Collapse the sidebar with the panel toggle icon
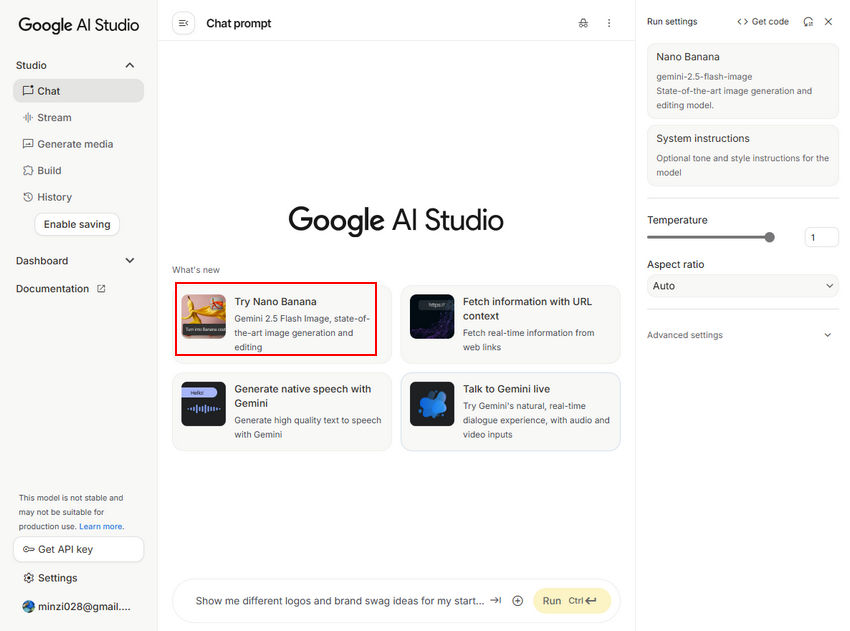 tap(183, 23)
